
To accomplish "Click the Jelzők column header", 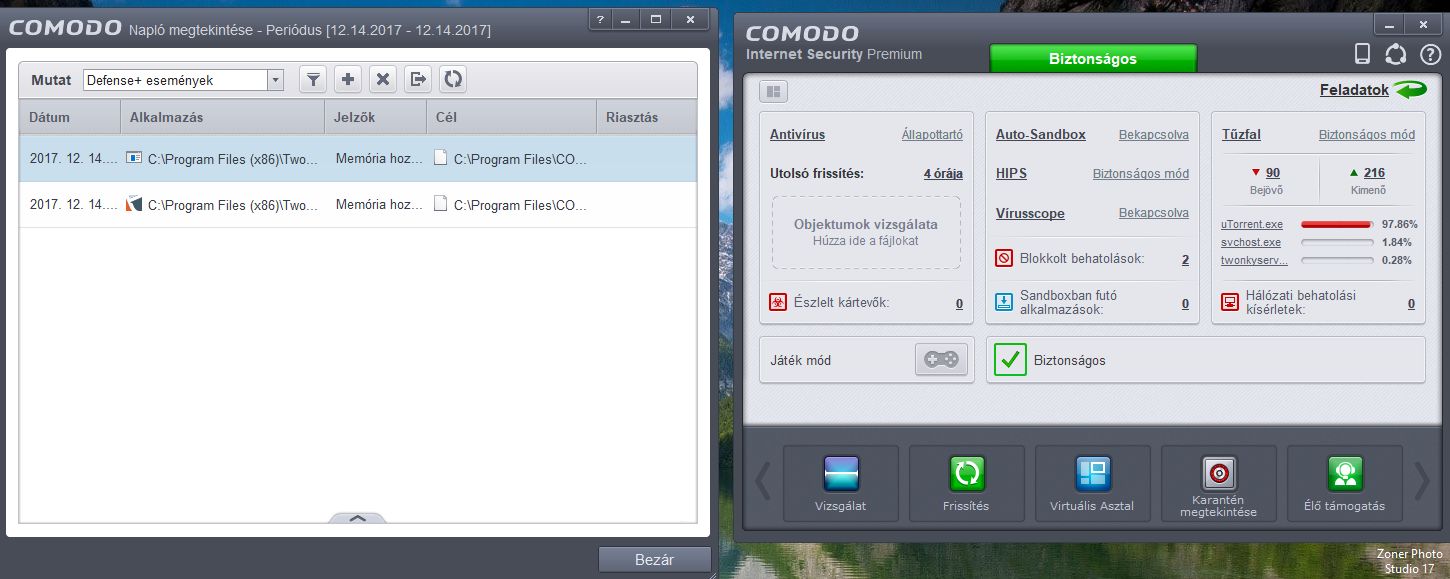I will 376,117.
